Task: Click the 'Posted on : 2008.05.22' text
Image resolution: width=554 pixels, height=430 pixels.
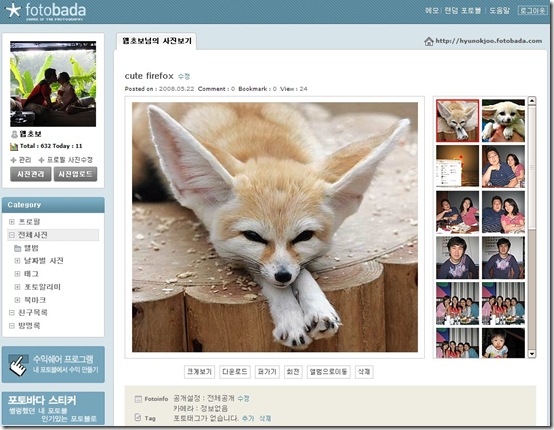Action: (159, 89)
